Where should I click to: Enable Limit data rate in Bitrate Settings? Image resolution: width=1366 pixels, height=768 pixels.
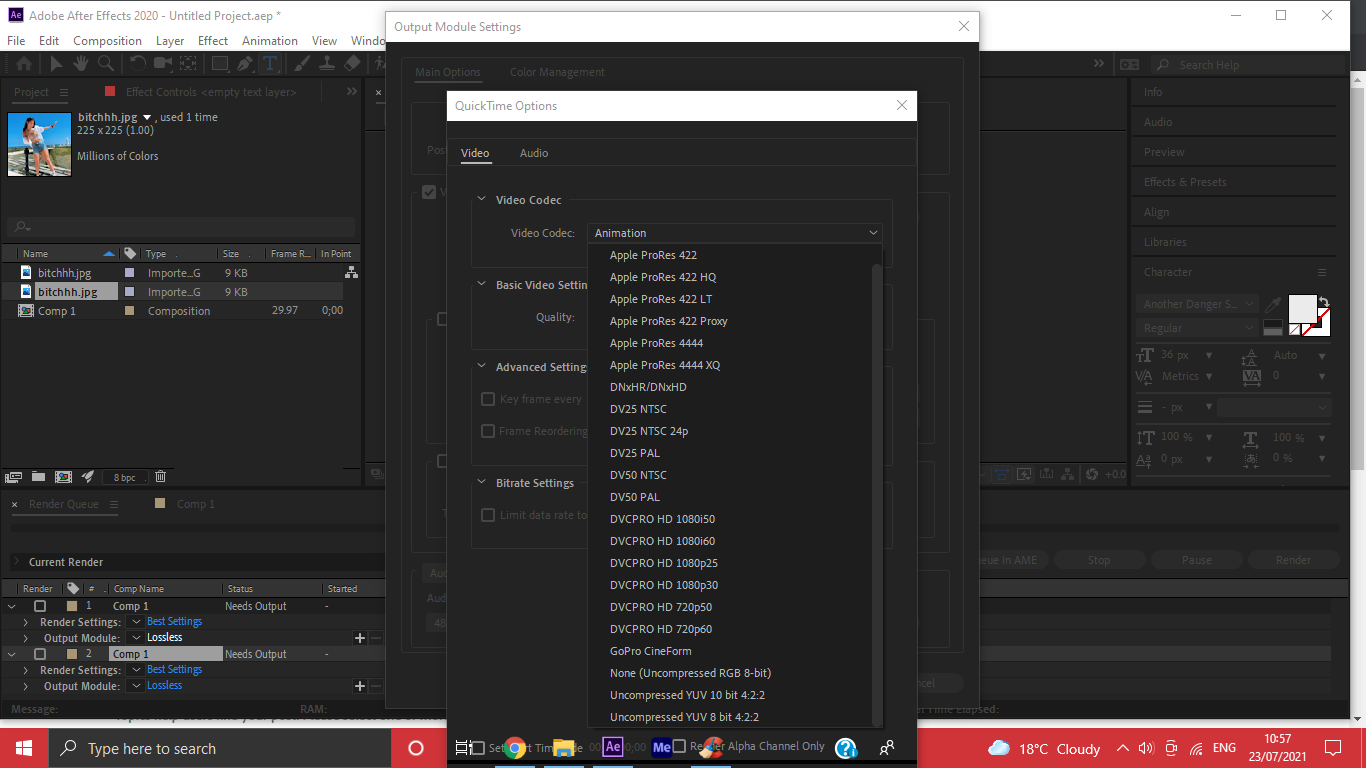[488, 515]
